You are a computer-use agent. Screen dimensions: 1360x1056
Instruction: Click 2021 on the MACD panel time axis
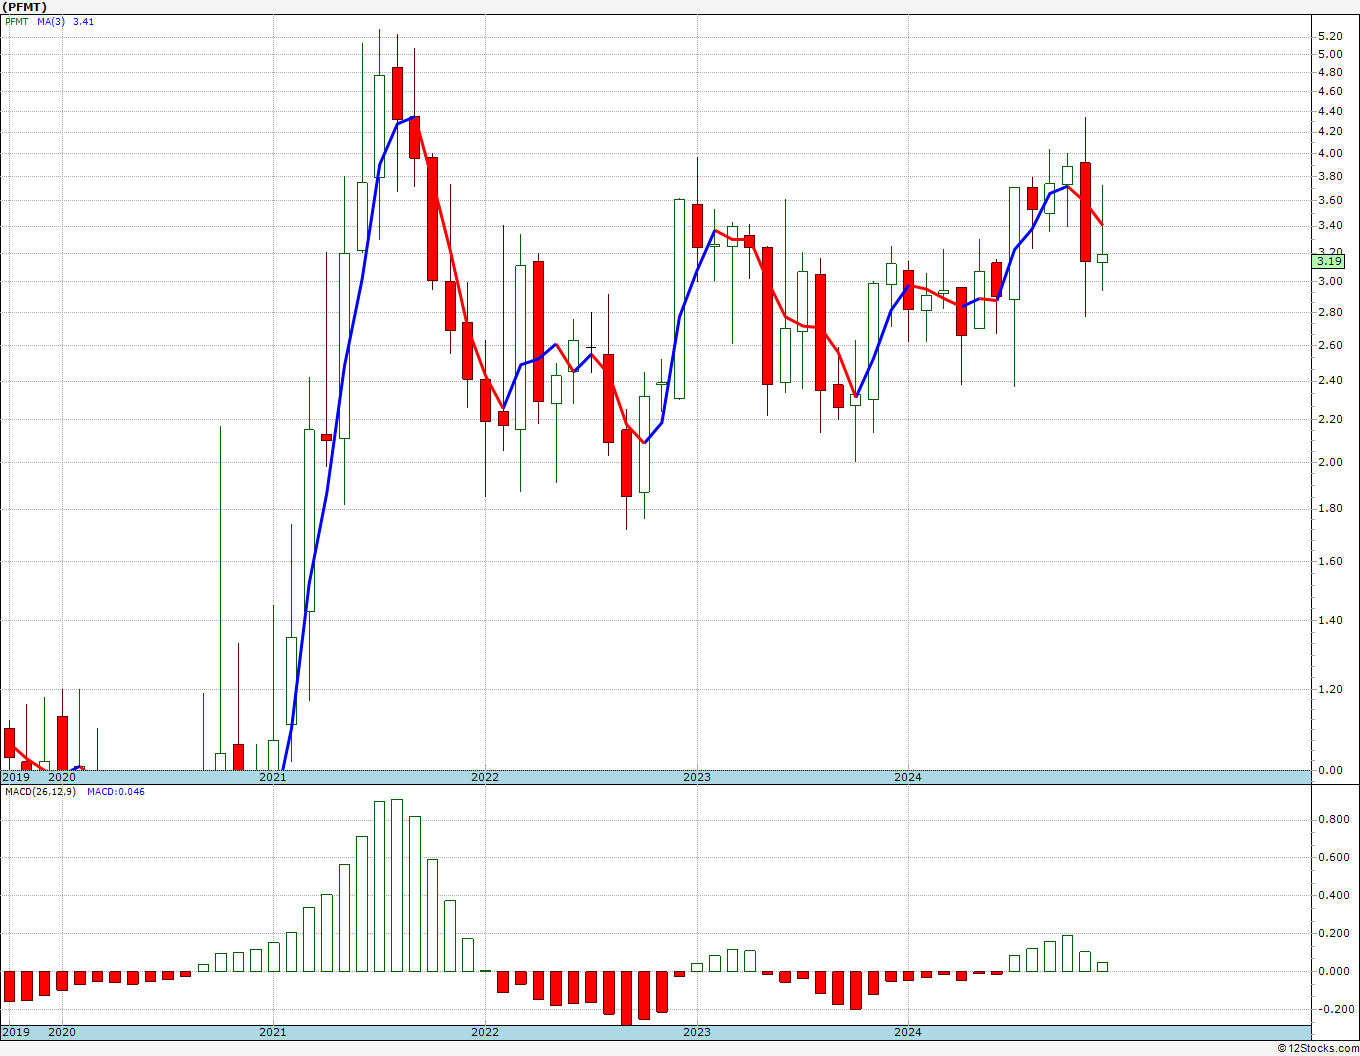point(273,1031)
